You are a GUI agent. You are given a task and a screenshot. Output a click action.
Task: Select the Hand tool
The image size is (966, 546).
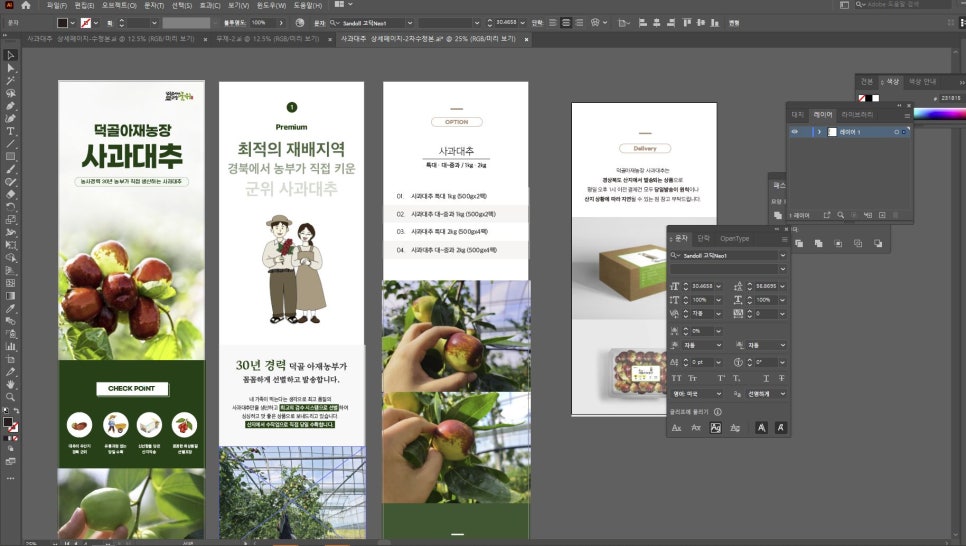[10, 385]
